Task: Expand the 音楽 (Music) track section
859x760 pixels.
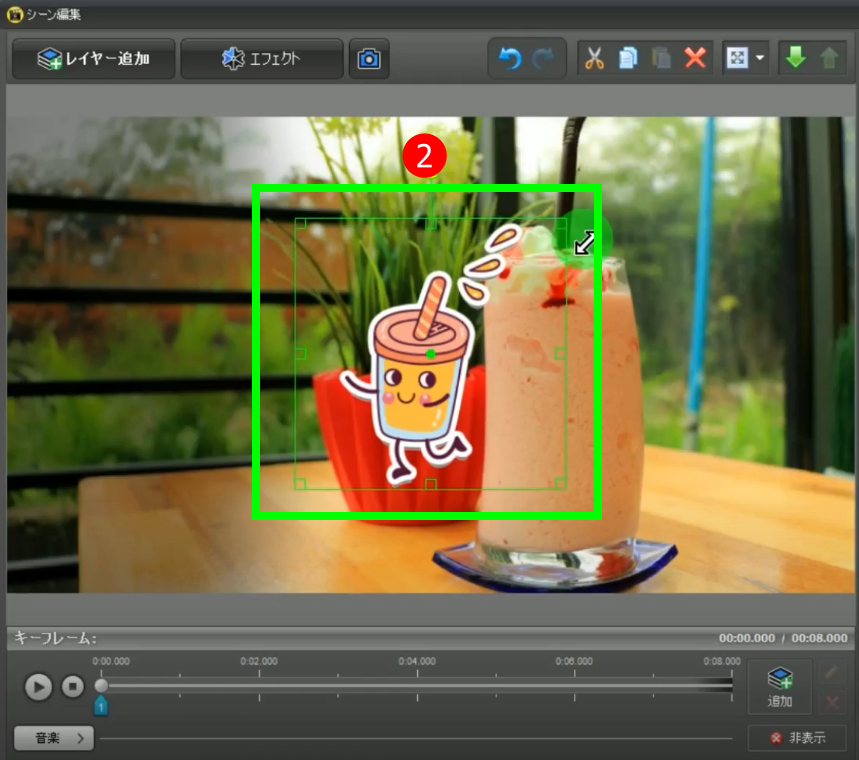Action: [54, 738]
